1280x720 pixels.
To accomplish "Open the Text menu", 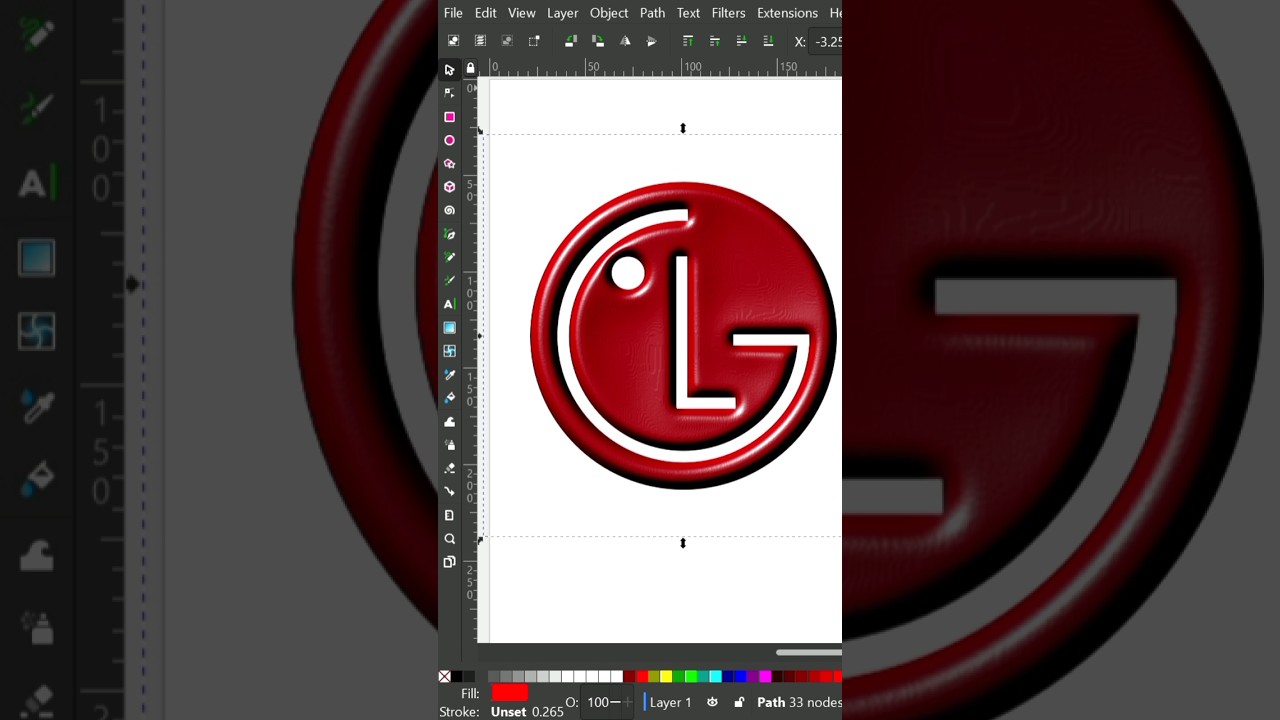I will pyautogui.click(x=688, y=13).
